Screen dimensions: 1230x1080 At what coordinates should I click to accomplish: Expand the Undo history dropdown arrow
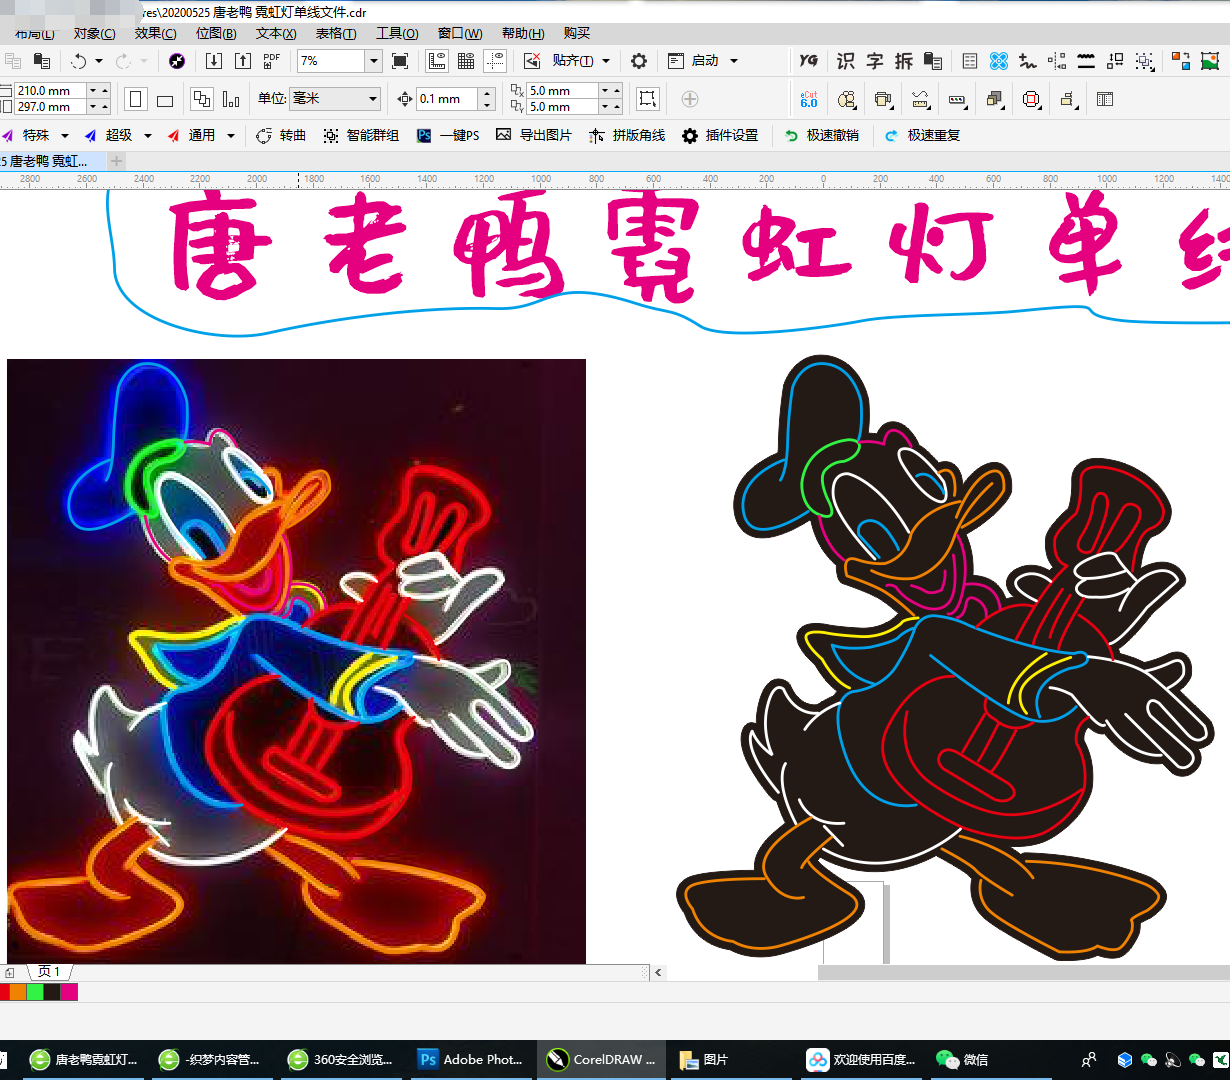point(98,61)
